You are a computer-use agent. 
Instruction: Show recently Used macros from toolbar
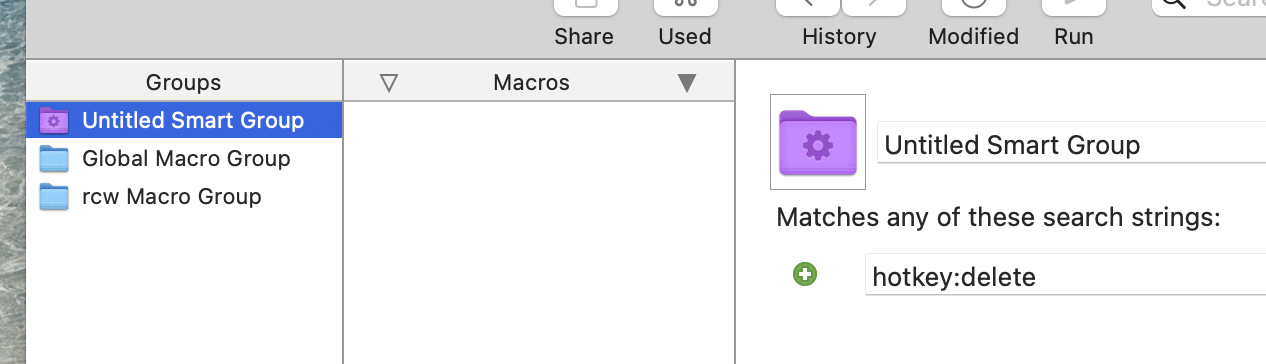(685, 8)
